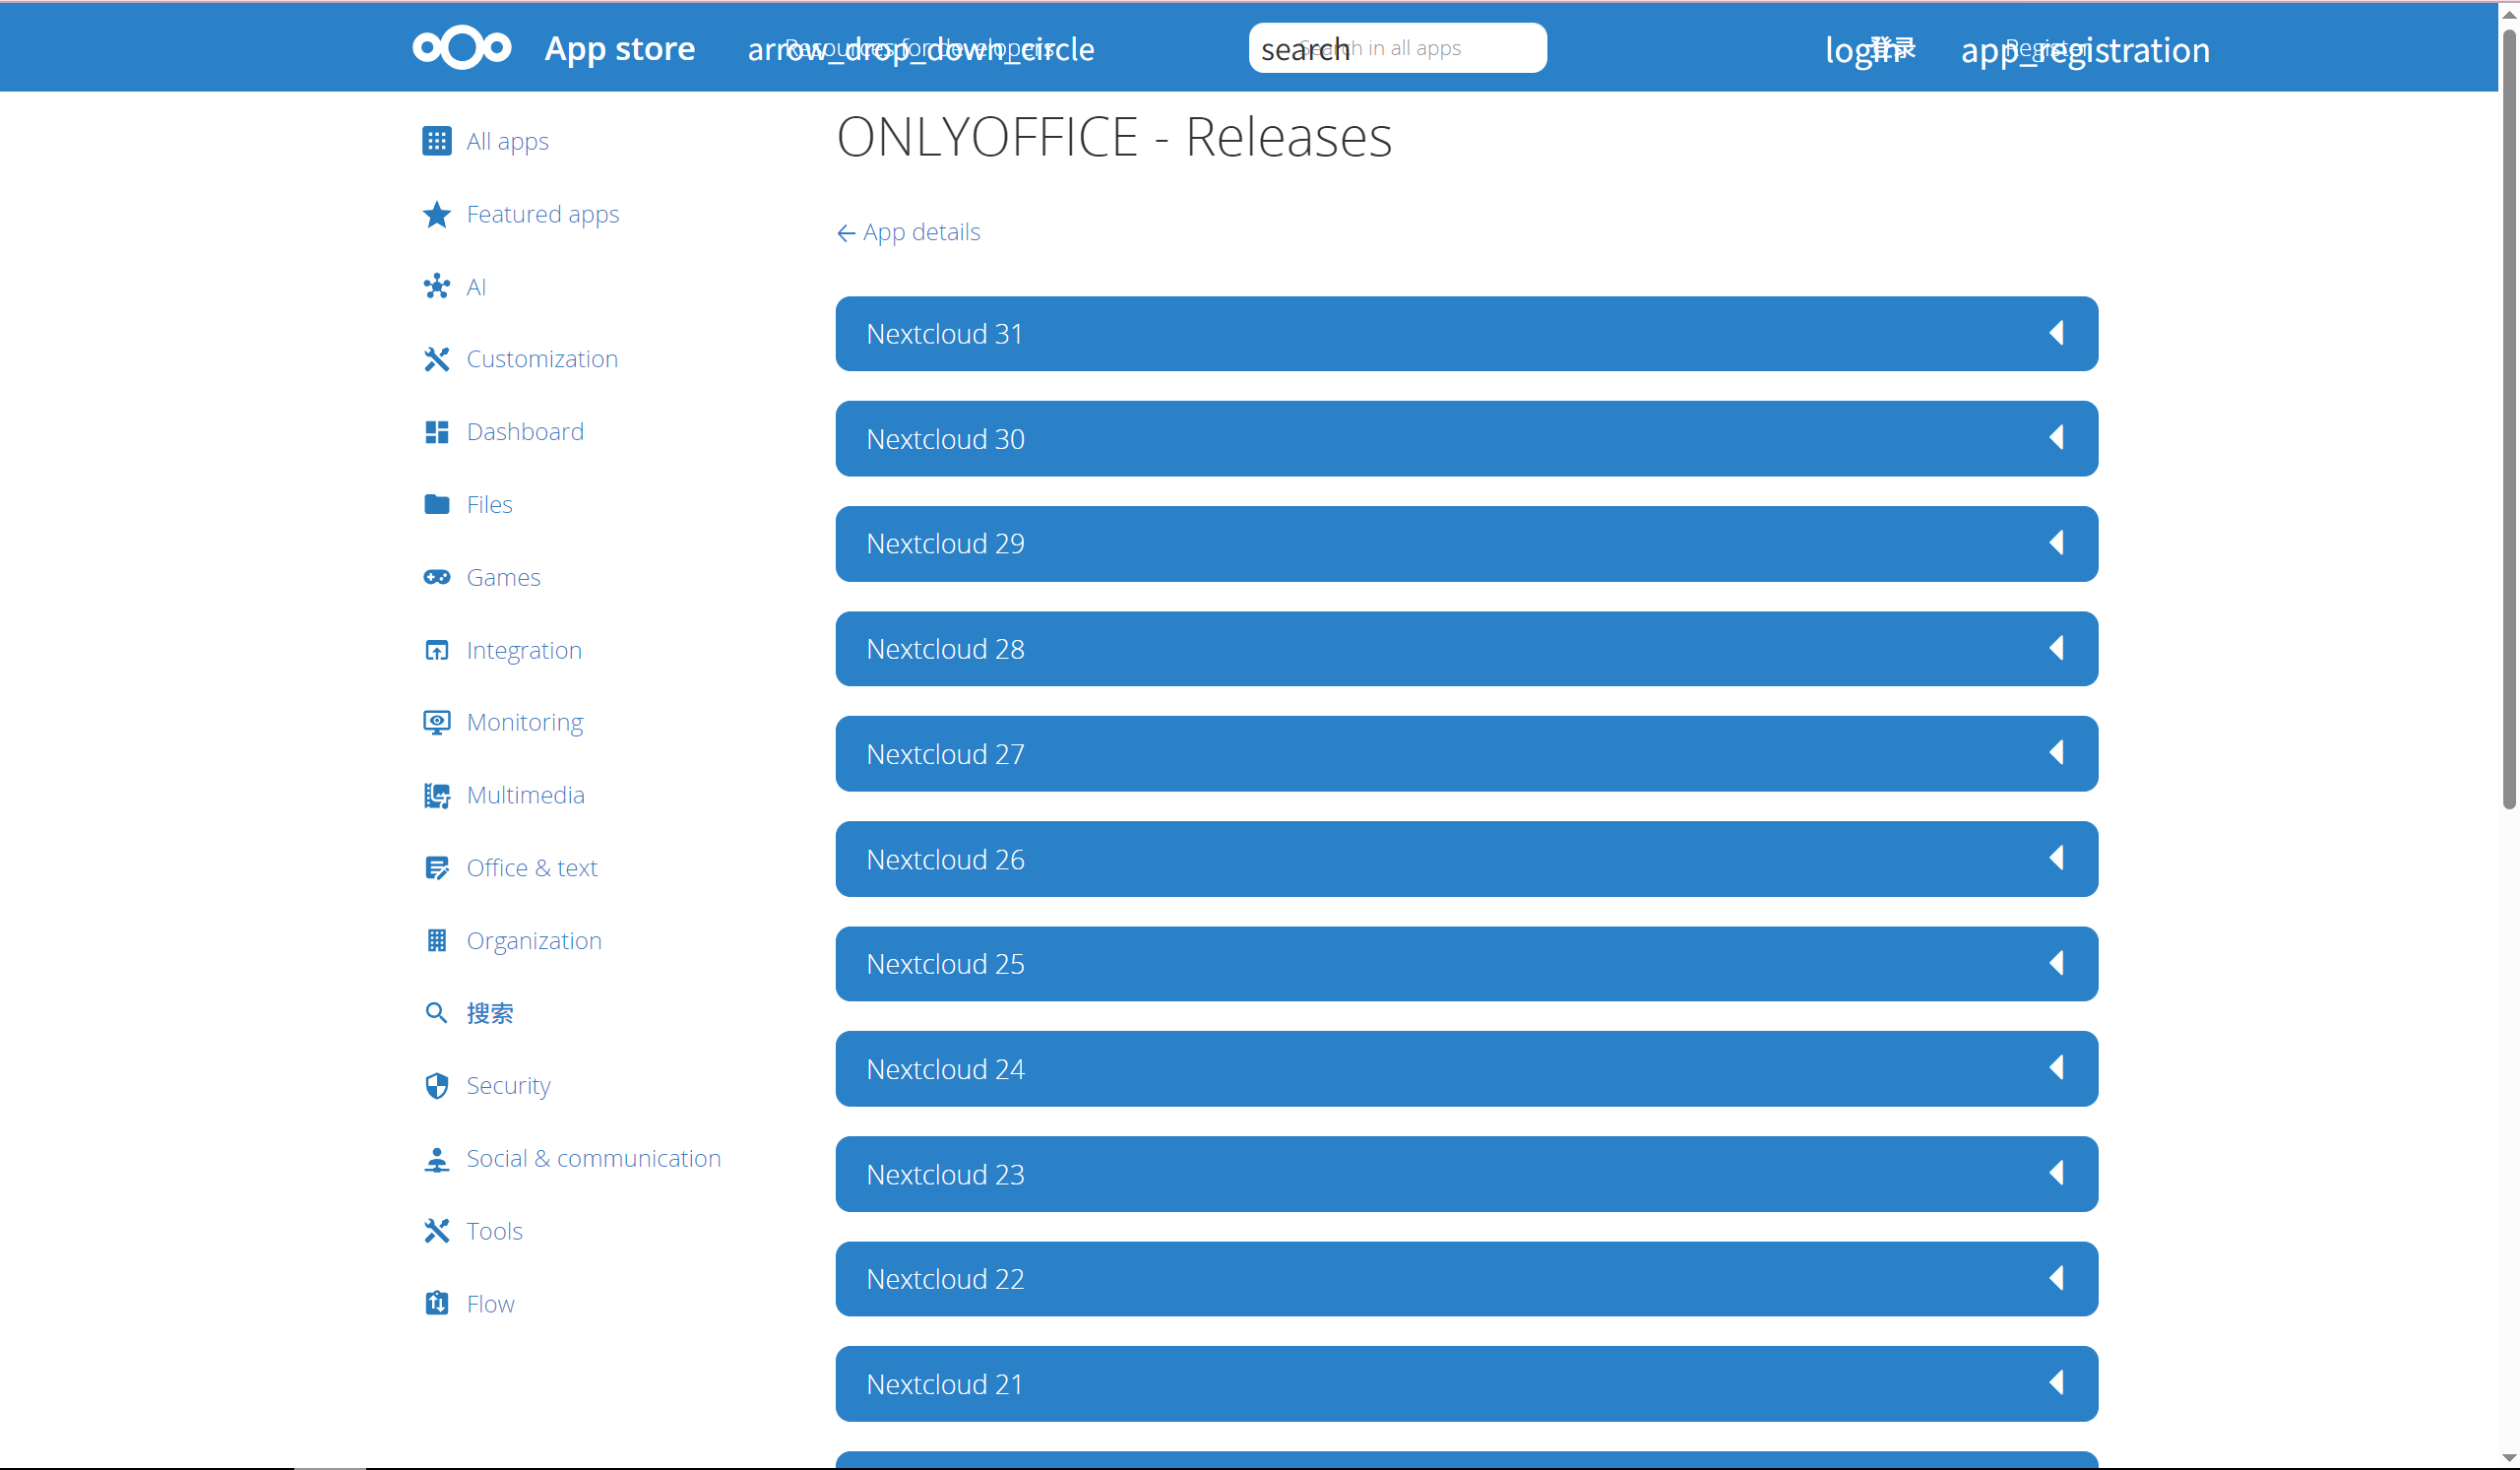This screenshot has height=1470, width=2520.
Task: Click the scrollbar down arrow
Action: pos(2508,1458)
